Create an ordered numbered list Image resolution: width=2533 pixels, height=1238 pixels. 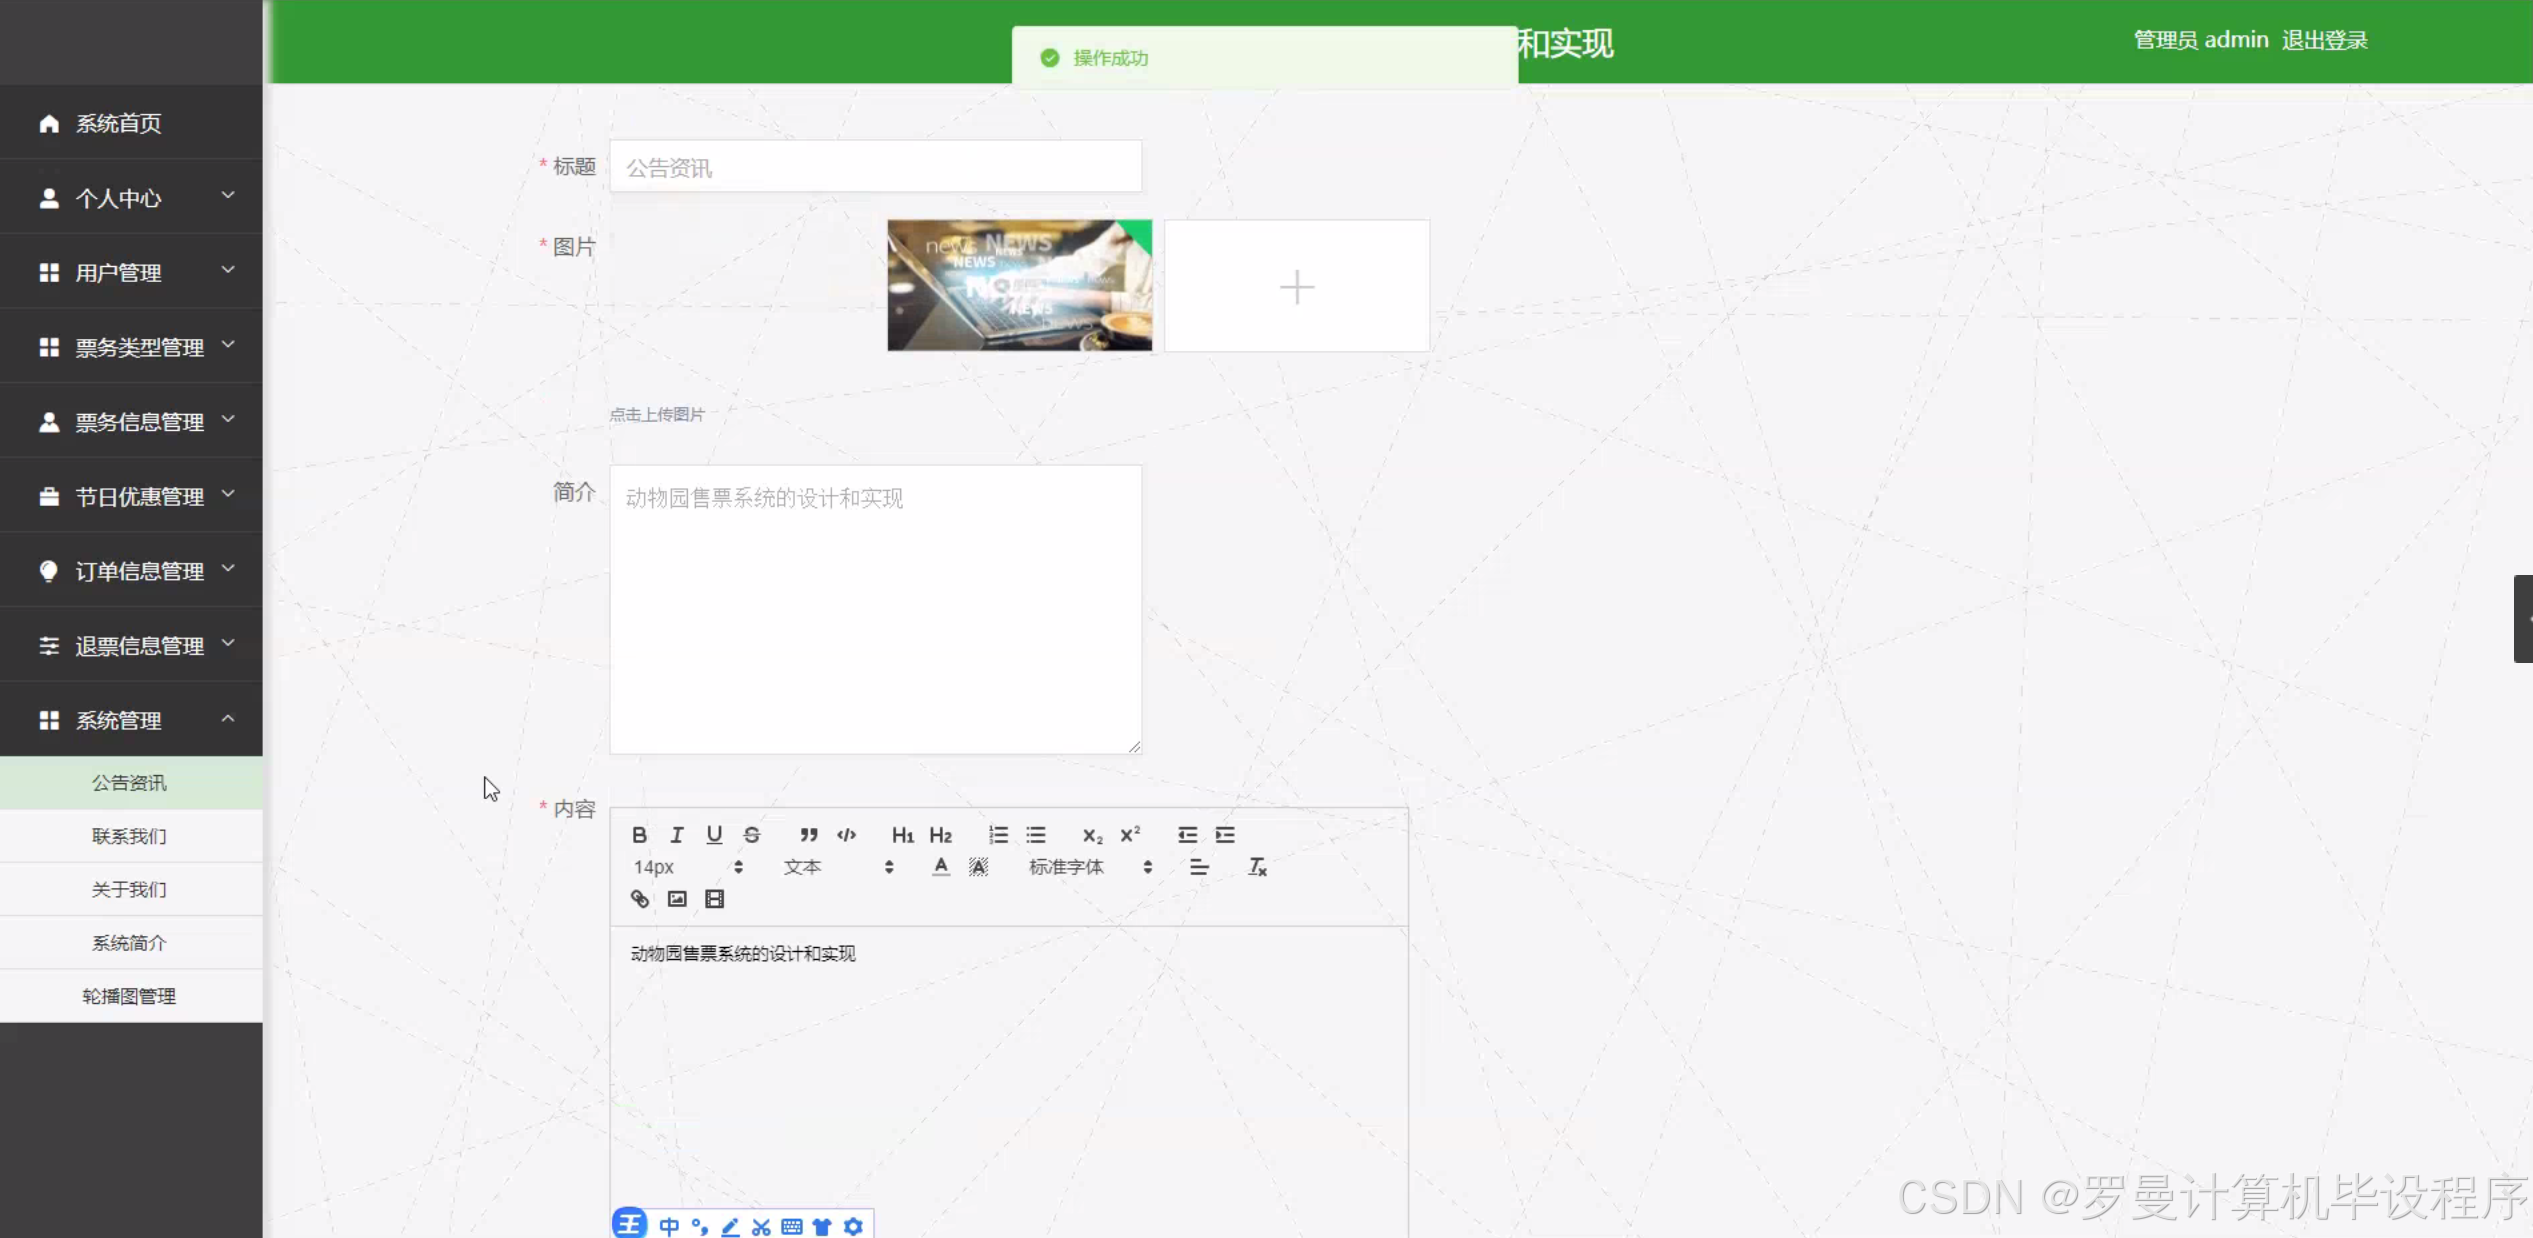tap(998, 835)
